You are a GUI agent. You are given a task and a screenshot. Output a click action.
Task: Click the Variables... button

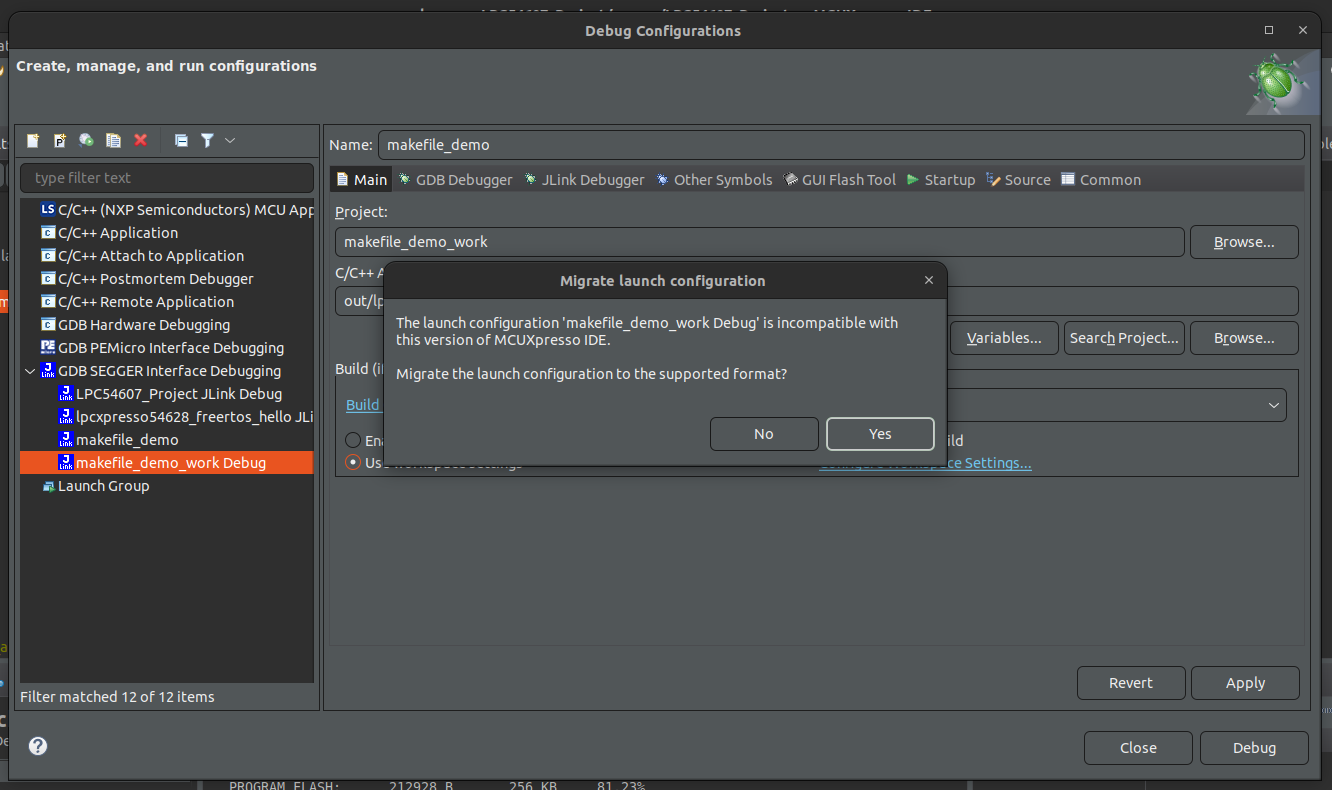coord(1004,338)
